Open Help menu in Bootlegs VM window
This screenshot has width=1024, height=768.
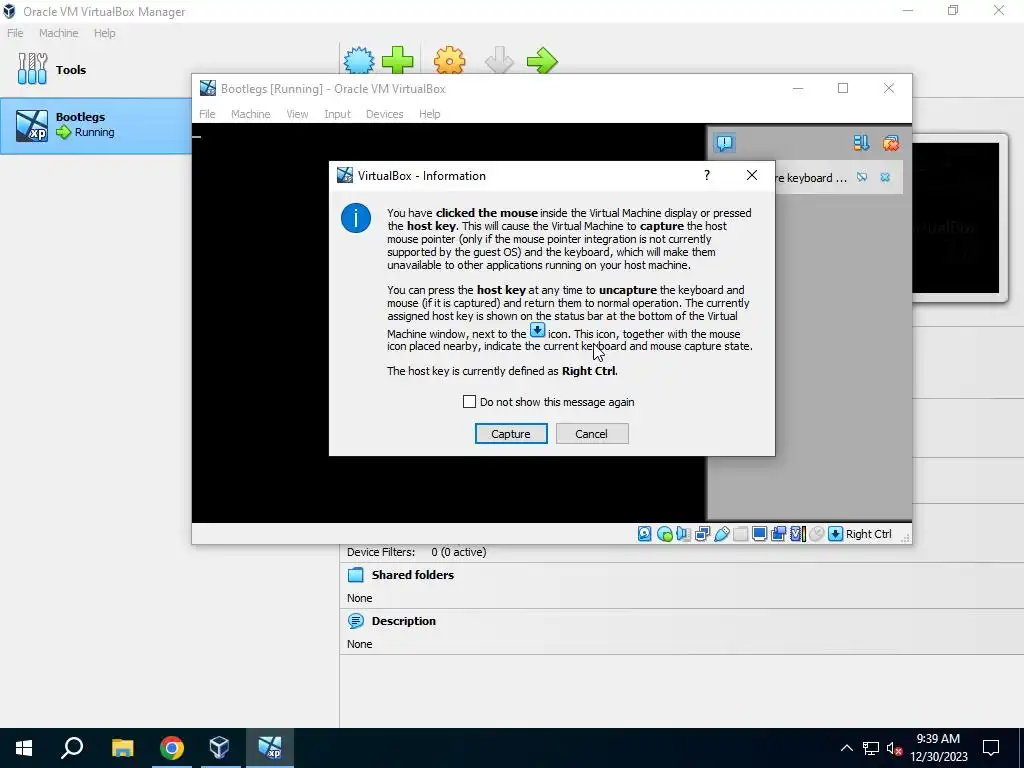pyautogui.click(x=429, y=114)
